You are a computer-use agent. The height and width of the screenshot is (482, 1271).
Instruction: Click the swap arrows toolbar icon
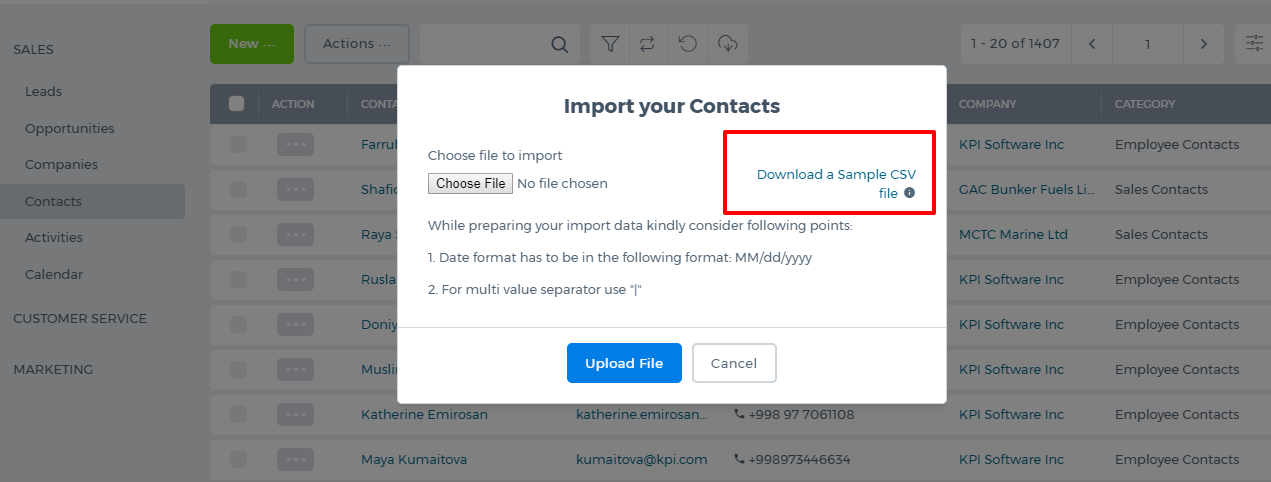[648, 44]
